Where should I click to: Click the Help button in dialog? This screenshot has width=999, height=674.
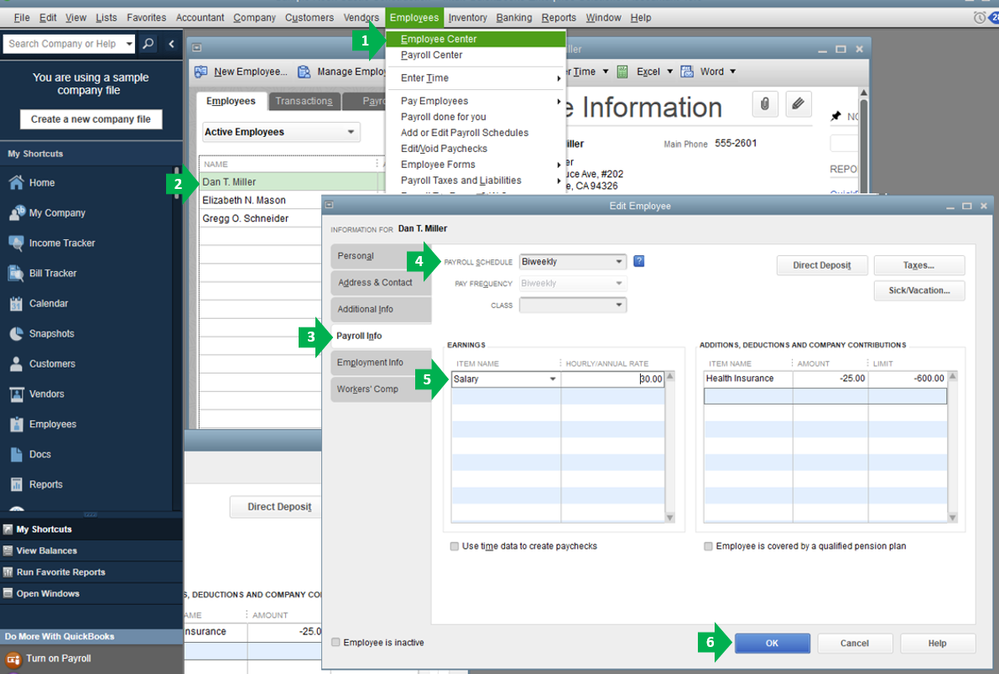pyautogui.click(x=937, y=643)
